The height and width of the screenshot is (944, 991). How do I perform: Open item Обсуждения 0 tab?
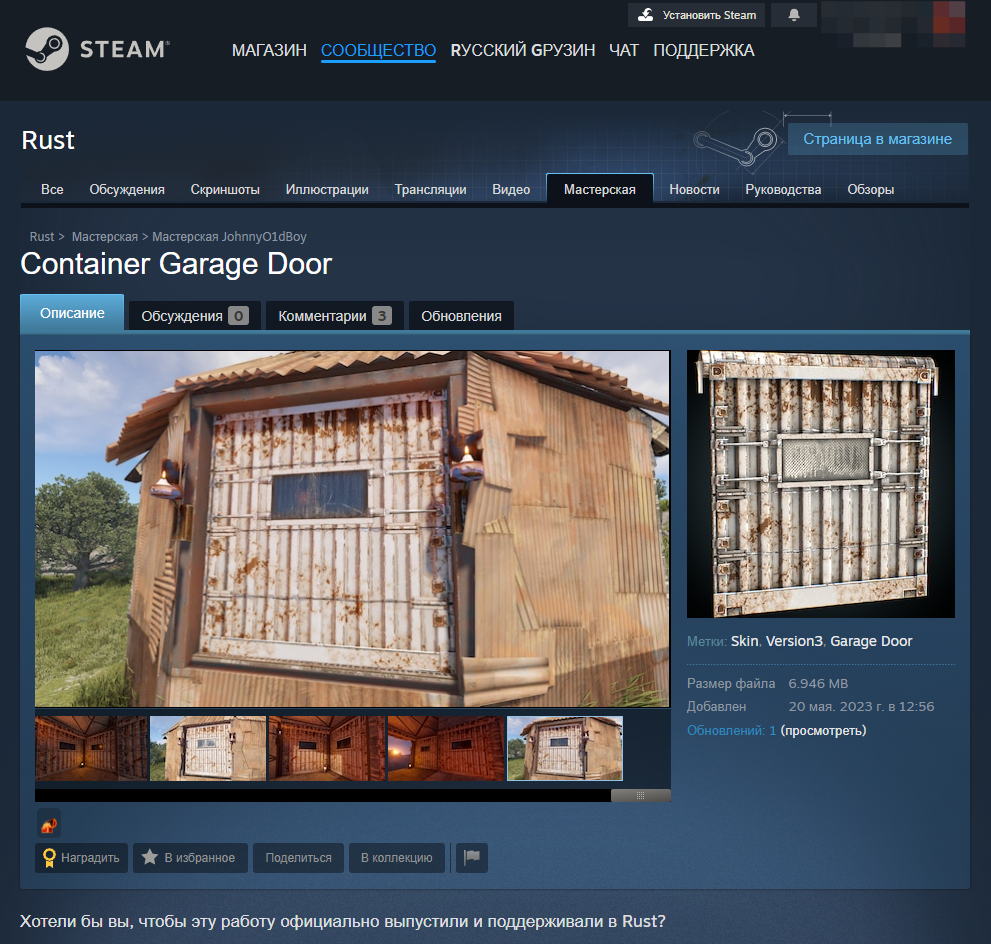coord(195,315)
